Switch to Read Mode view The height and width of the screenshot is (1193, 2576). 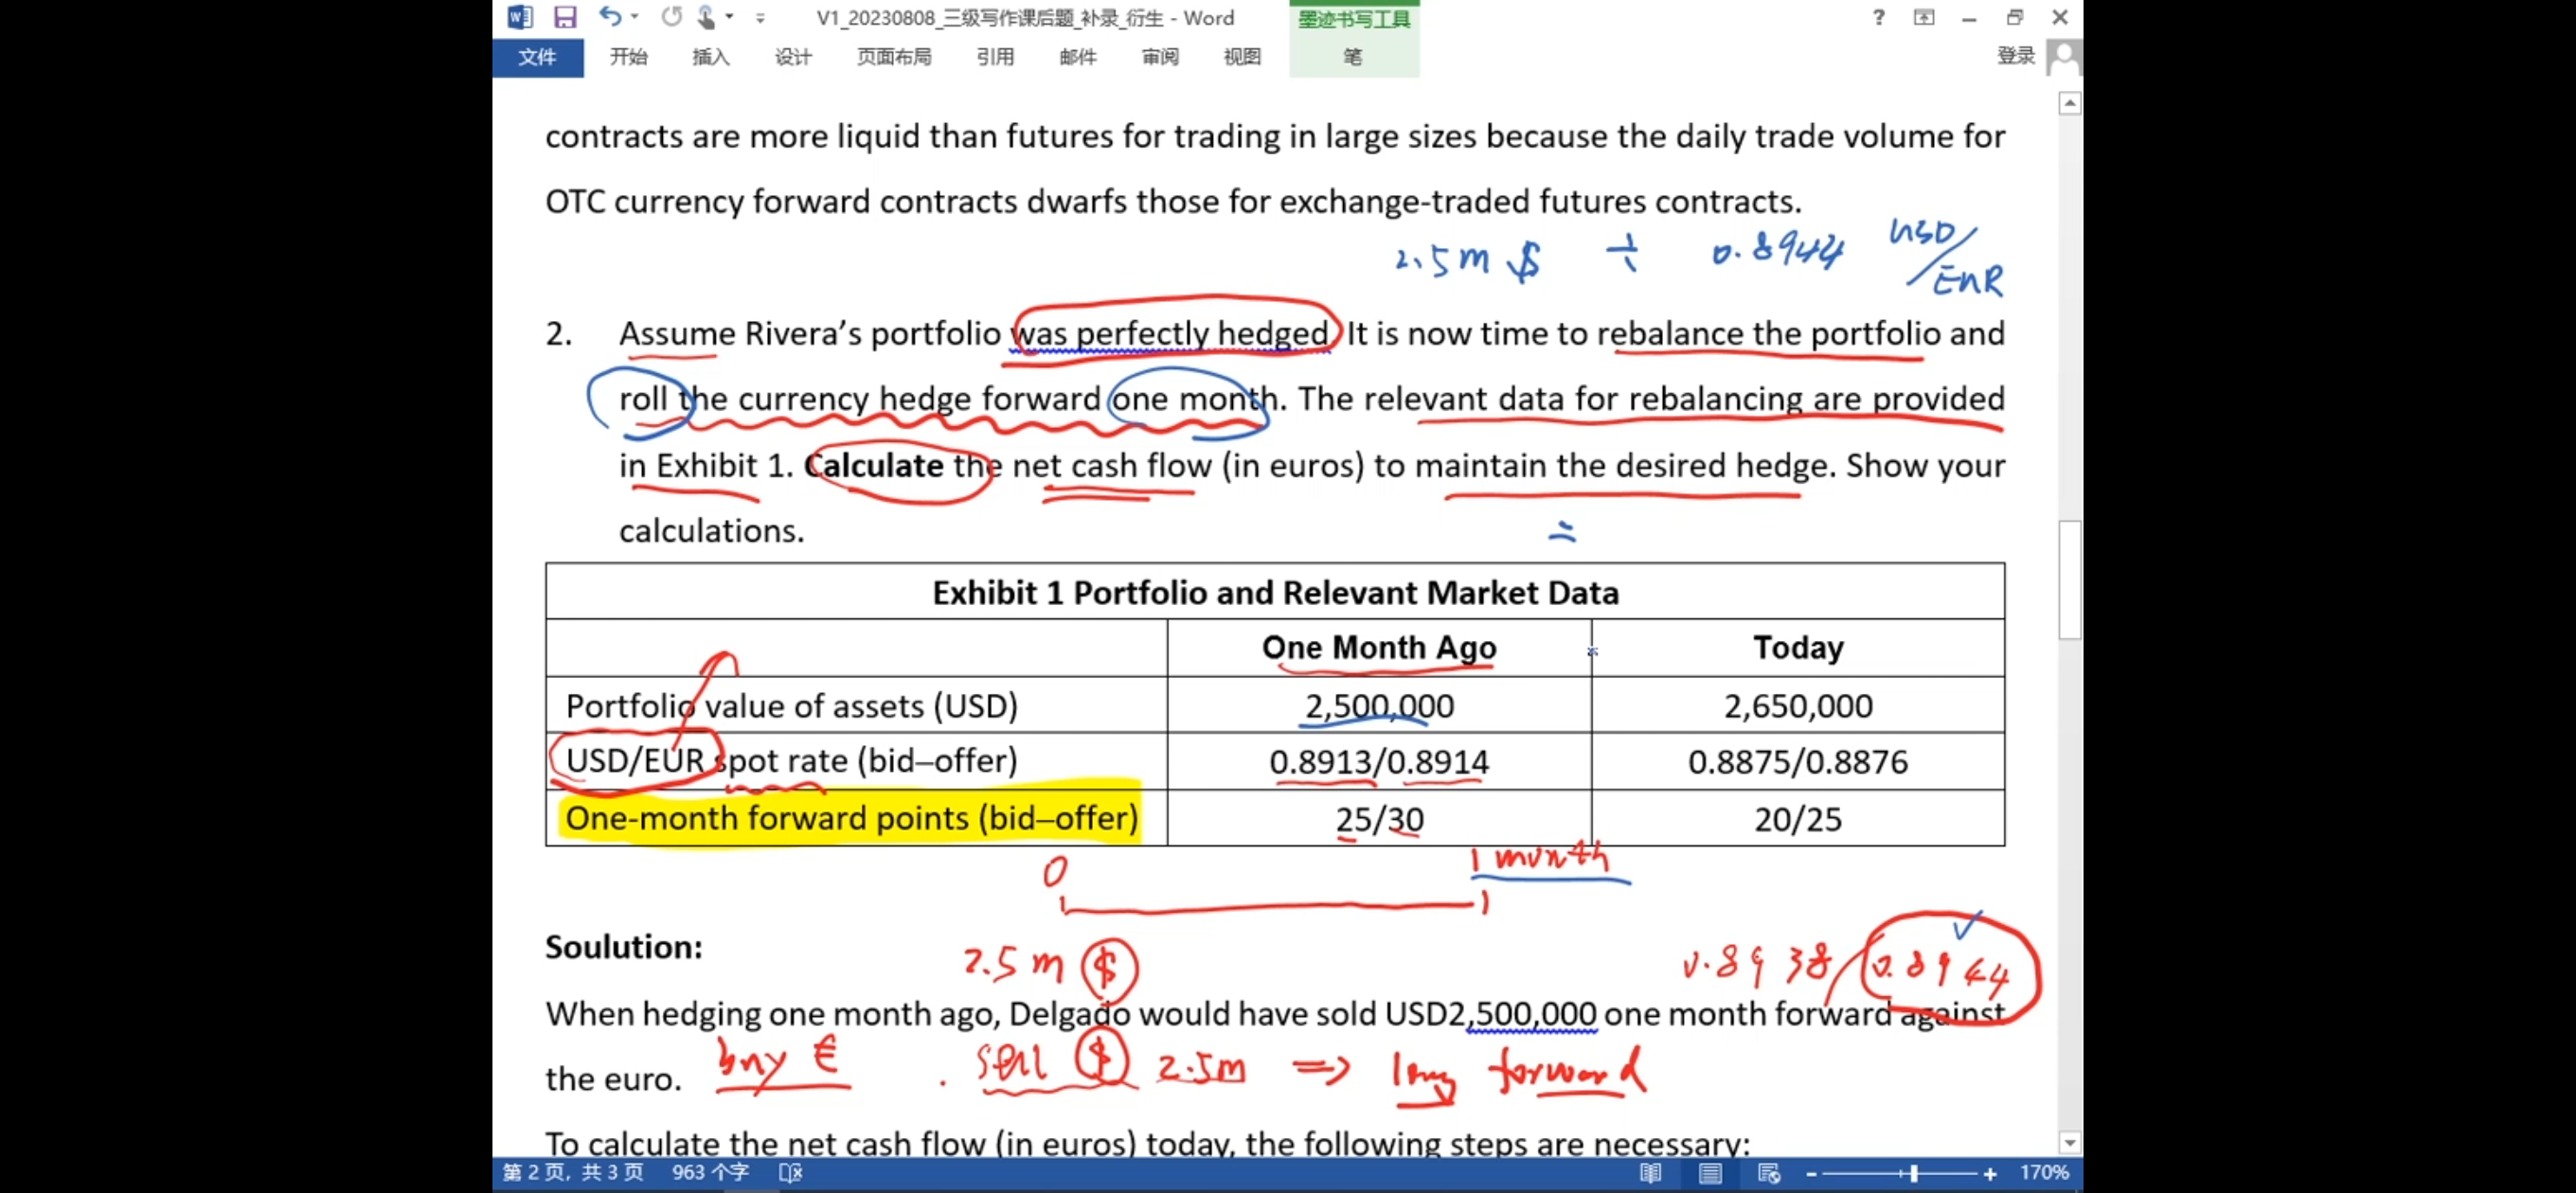(x=1650, y=1173)
